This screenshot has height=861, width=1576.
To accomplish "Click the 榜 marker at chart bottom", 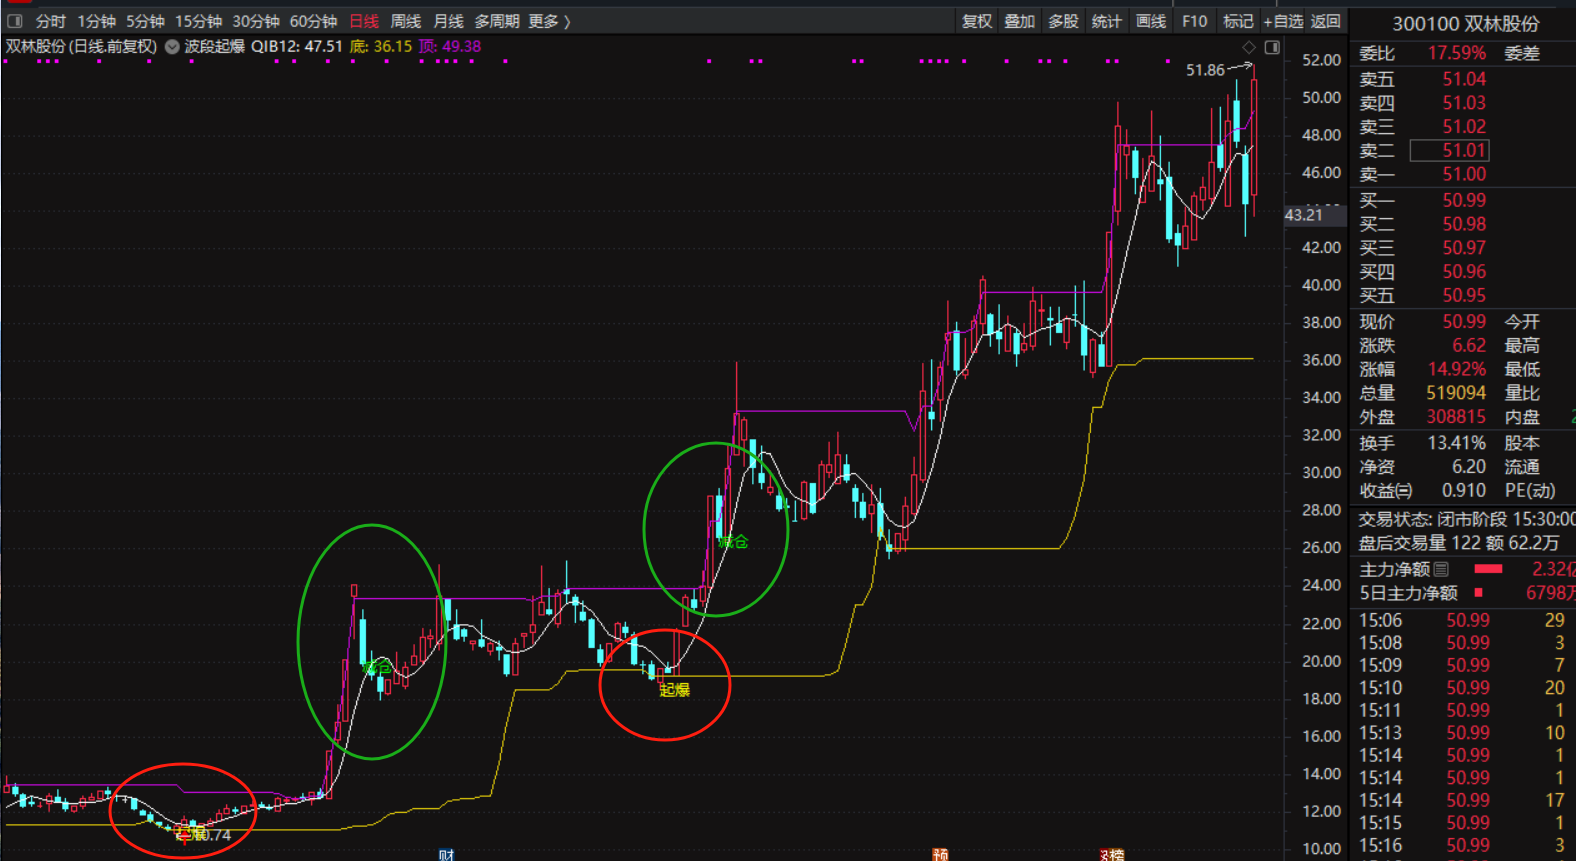I will point(1112,855).
